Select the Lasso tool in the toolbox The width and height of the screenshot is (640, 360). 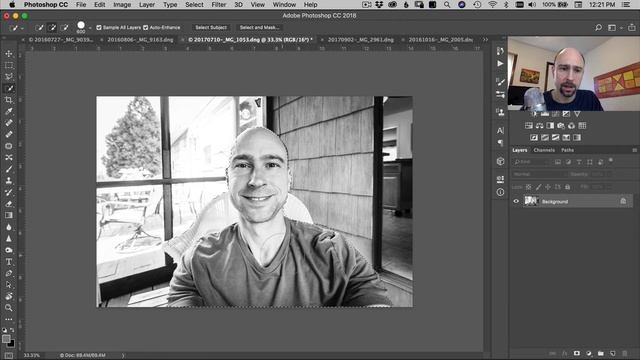point(9,77)
